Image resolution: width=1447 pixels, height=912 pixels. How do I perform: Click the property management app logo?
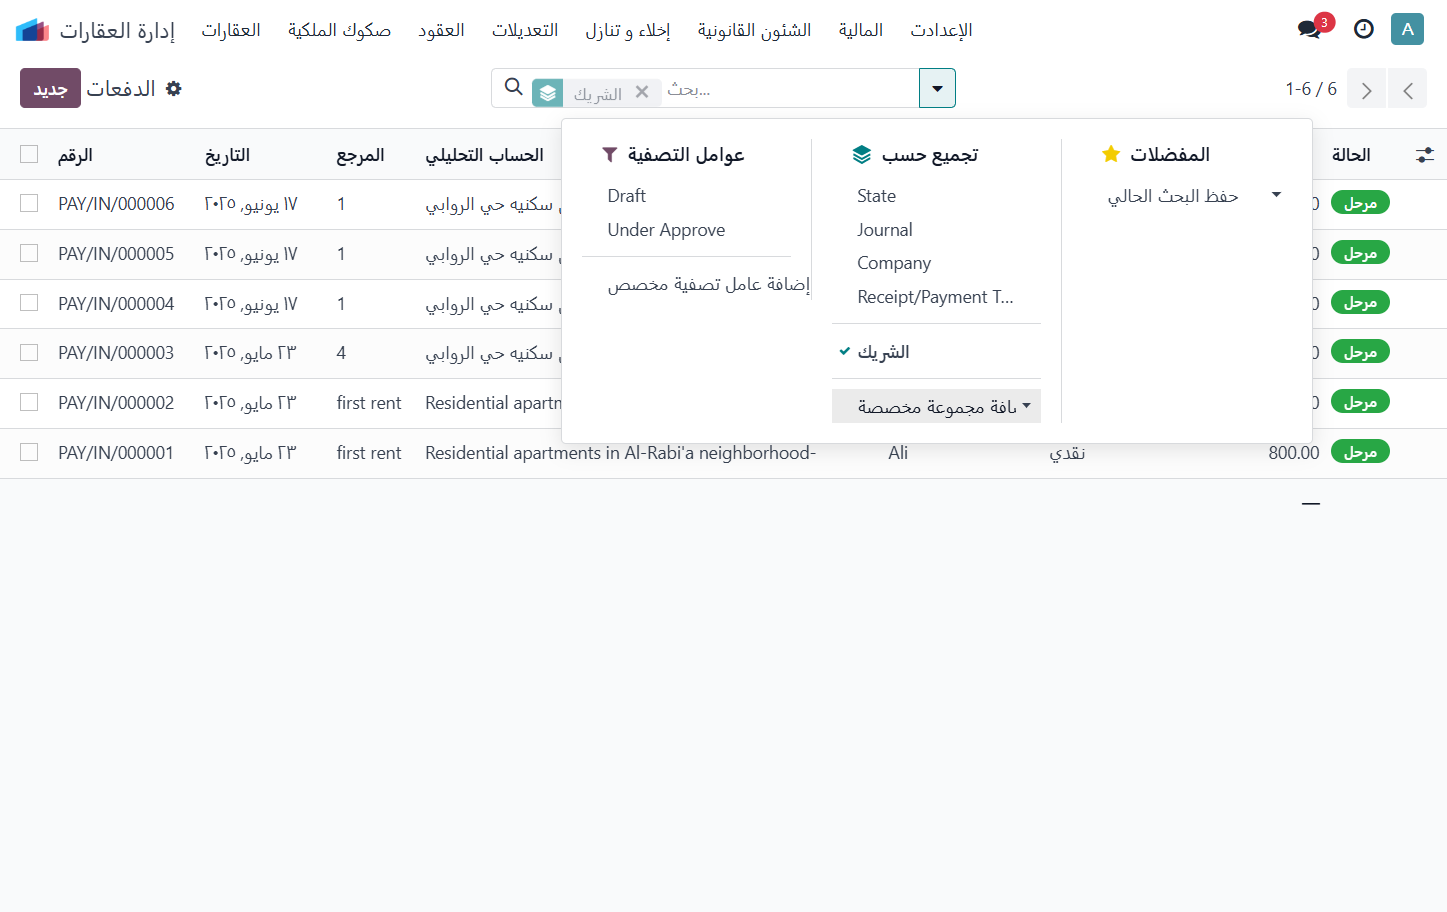[32, 30]
